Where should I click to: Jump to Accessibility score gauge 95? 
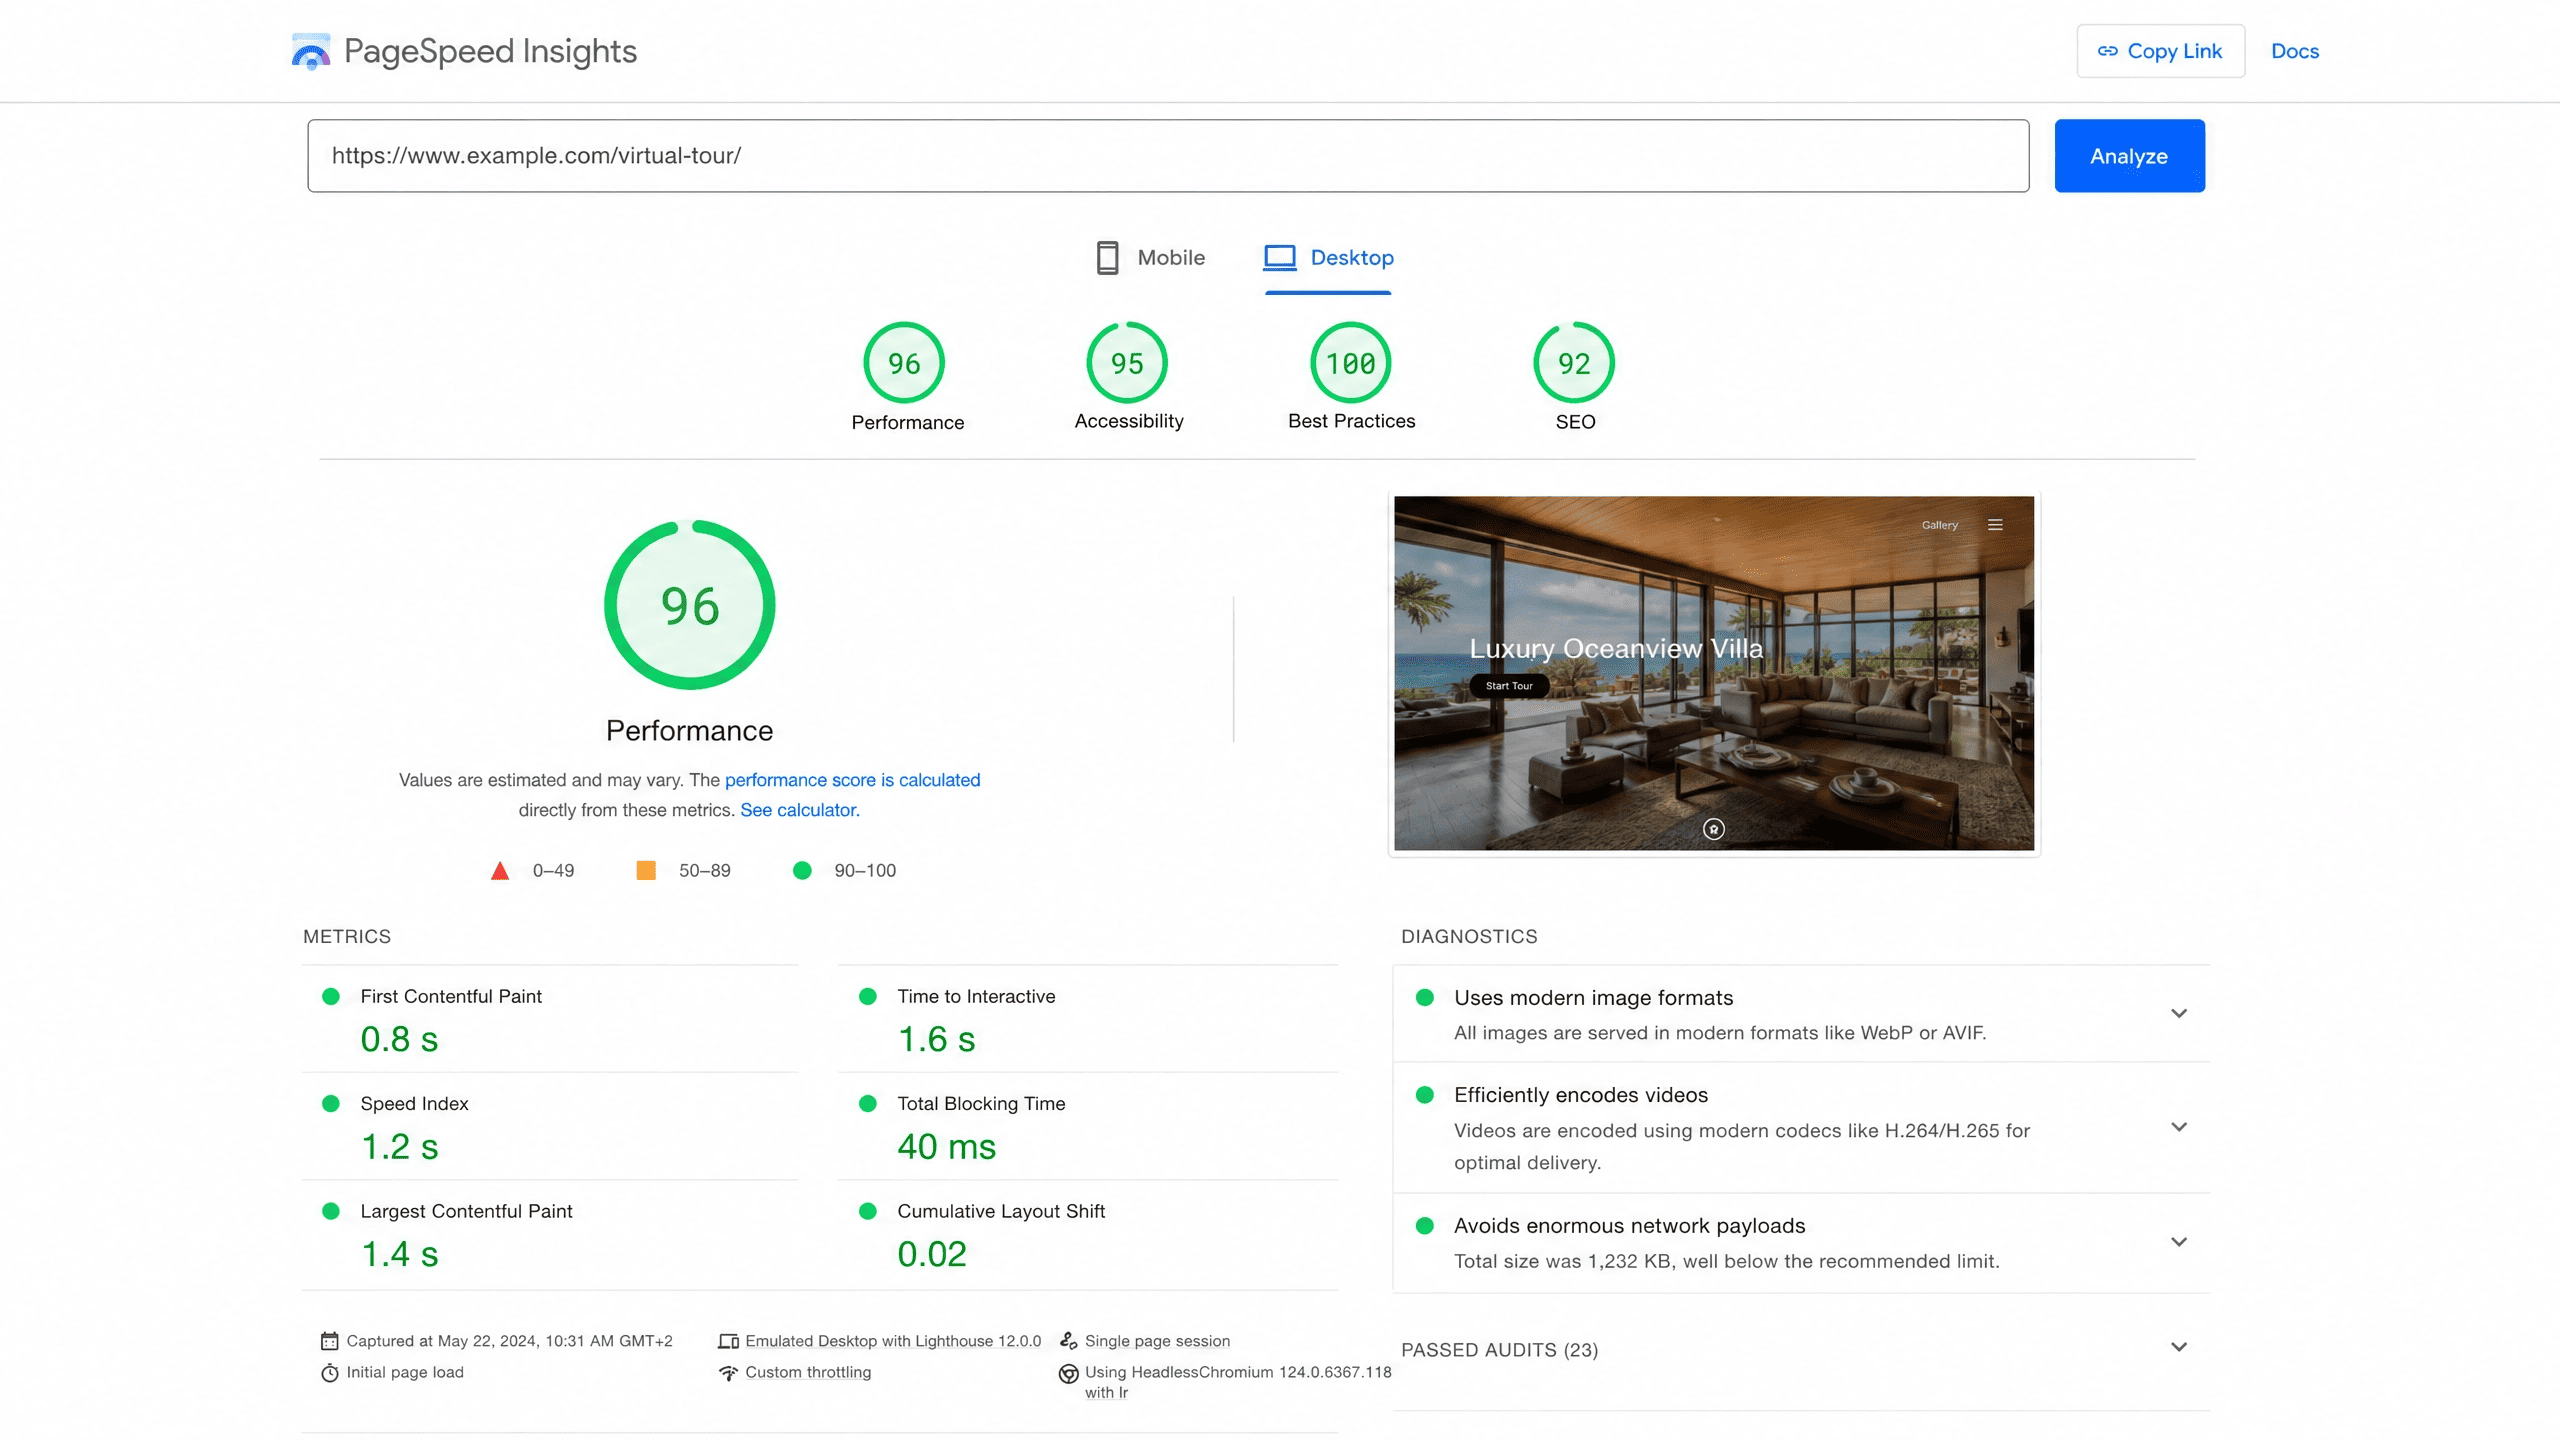[1127, 363]
